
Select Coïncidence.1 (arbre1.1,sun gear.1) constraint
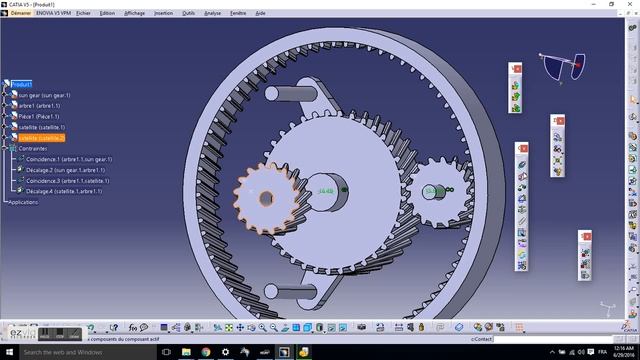tap(69, 159)
